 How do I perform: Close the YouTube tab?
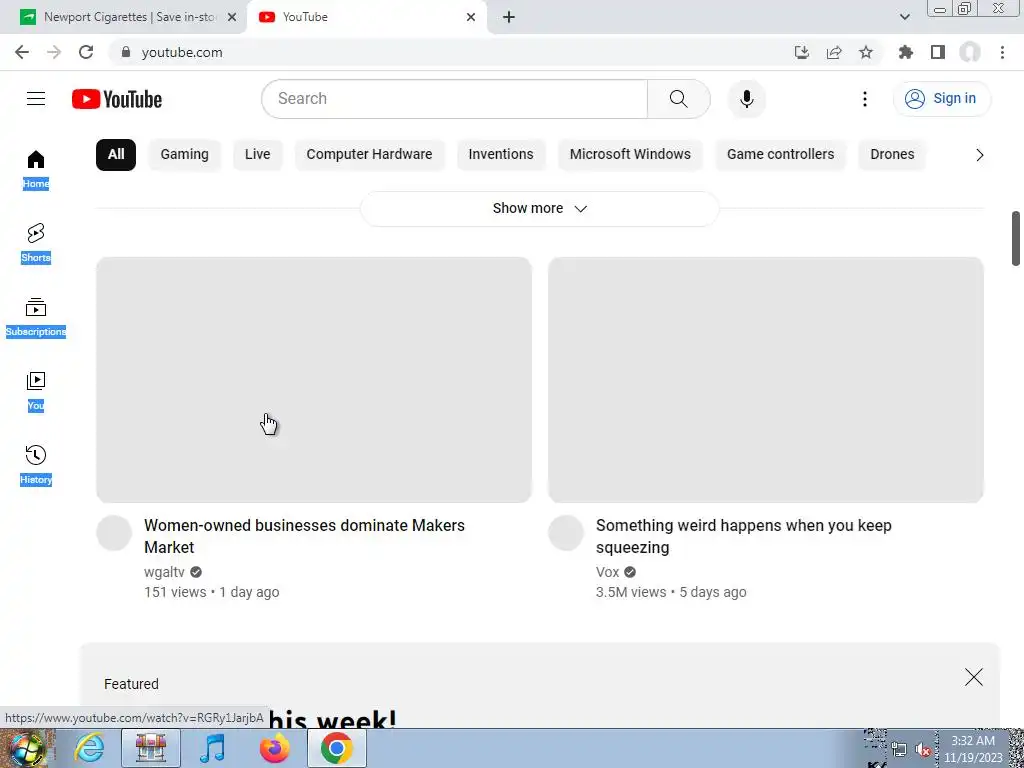click(471, 17)
